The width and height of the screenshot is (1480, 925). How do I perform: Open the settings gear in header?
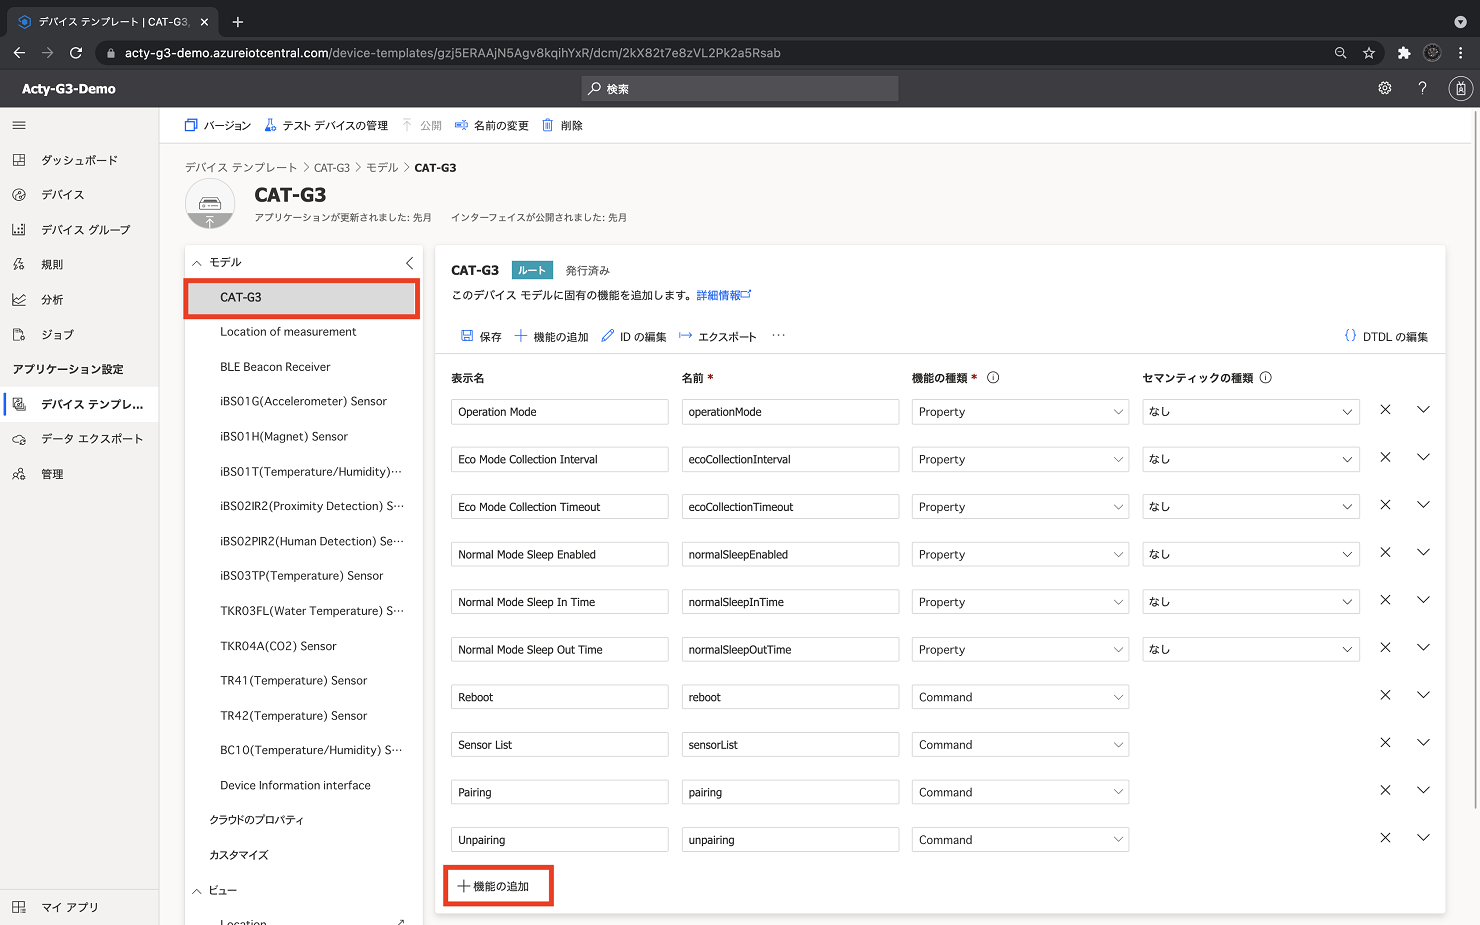pos(1384,88)
